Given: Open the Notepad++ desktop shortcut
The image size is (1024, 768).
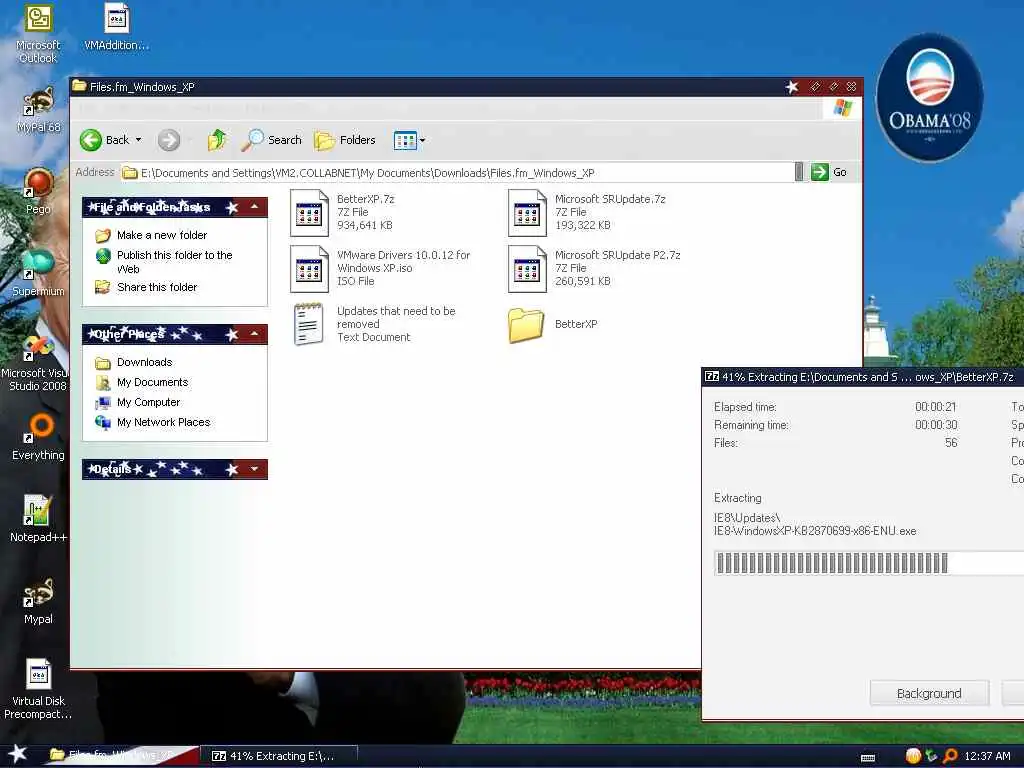Looking at the screenshot, I should tap(38, 519).
